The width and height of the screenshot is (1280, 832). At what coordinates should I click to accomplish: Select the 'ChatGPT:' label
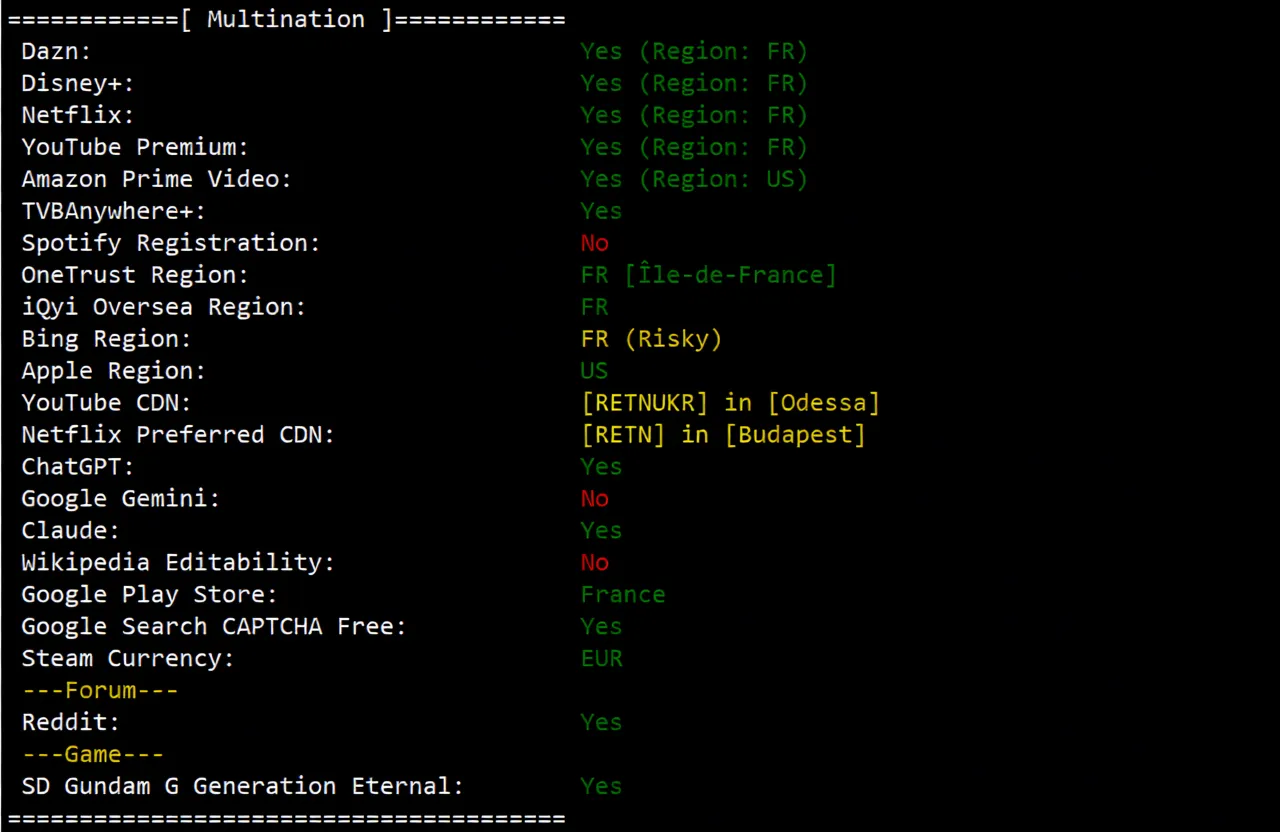point(78,467)
